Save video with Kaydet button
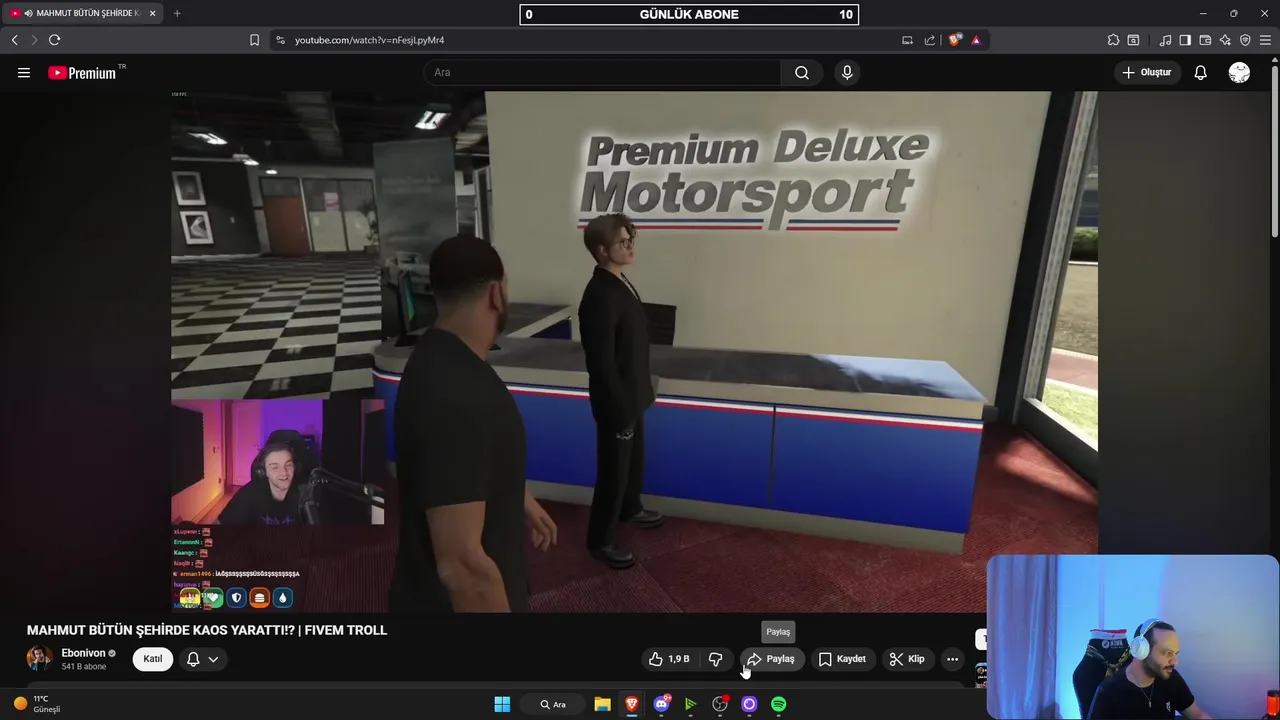This screenshot has height=720, width=1280. point(842,659)
